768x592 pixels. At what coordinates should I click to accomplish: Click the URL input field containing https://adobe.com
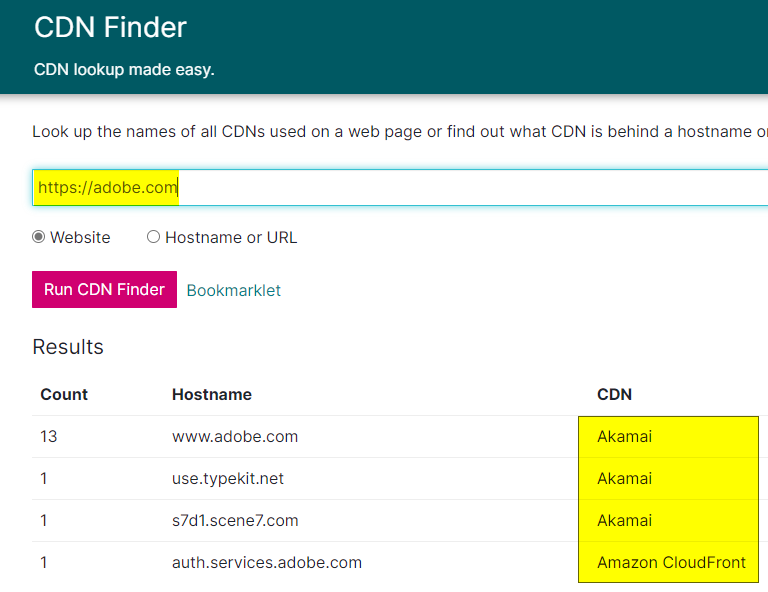(x=400, y=188)
